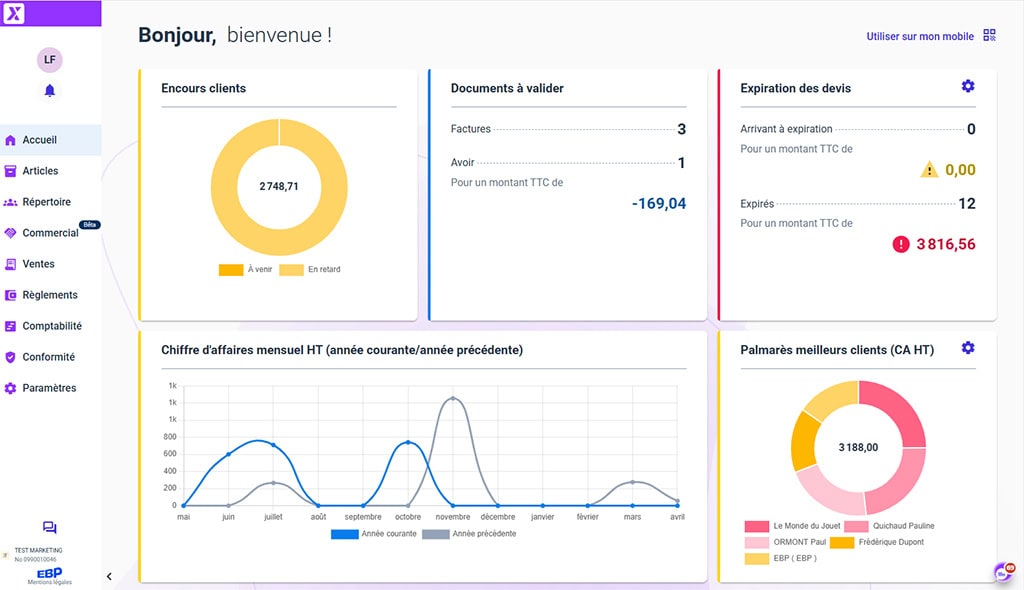Toggle the Quichaud Pauline legend swatch

point(856,526)
